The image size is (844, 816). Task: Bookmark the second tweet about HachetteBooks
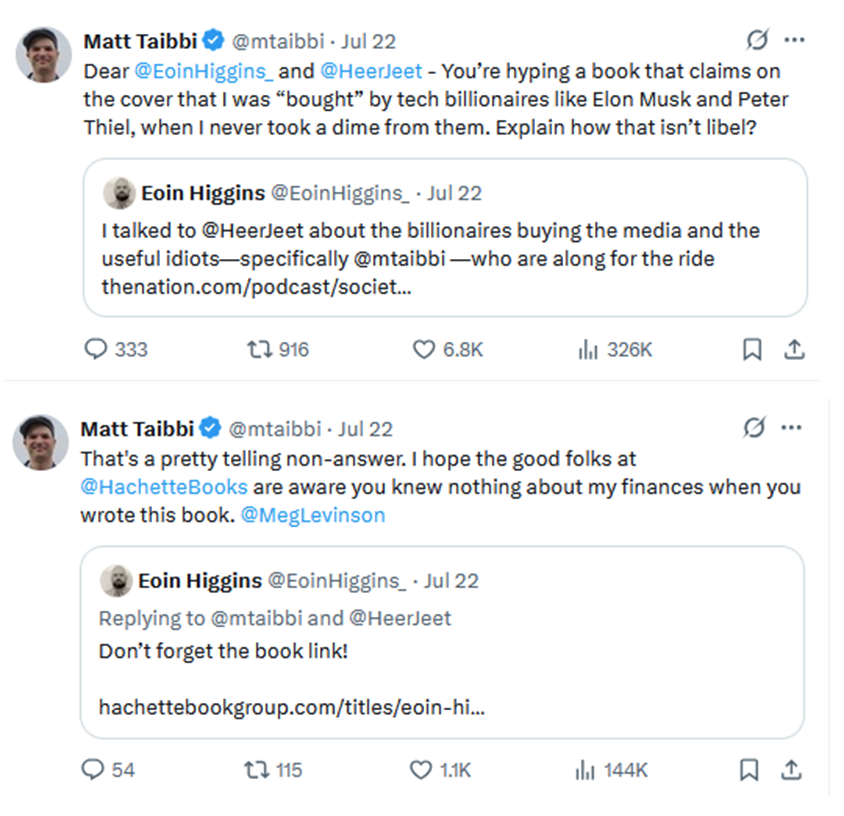(749, 769)
